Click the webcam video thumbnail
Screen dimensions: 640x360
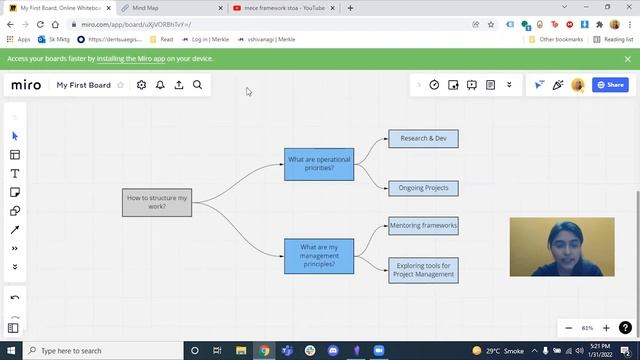coord(562,247)
